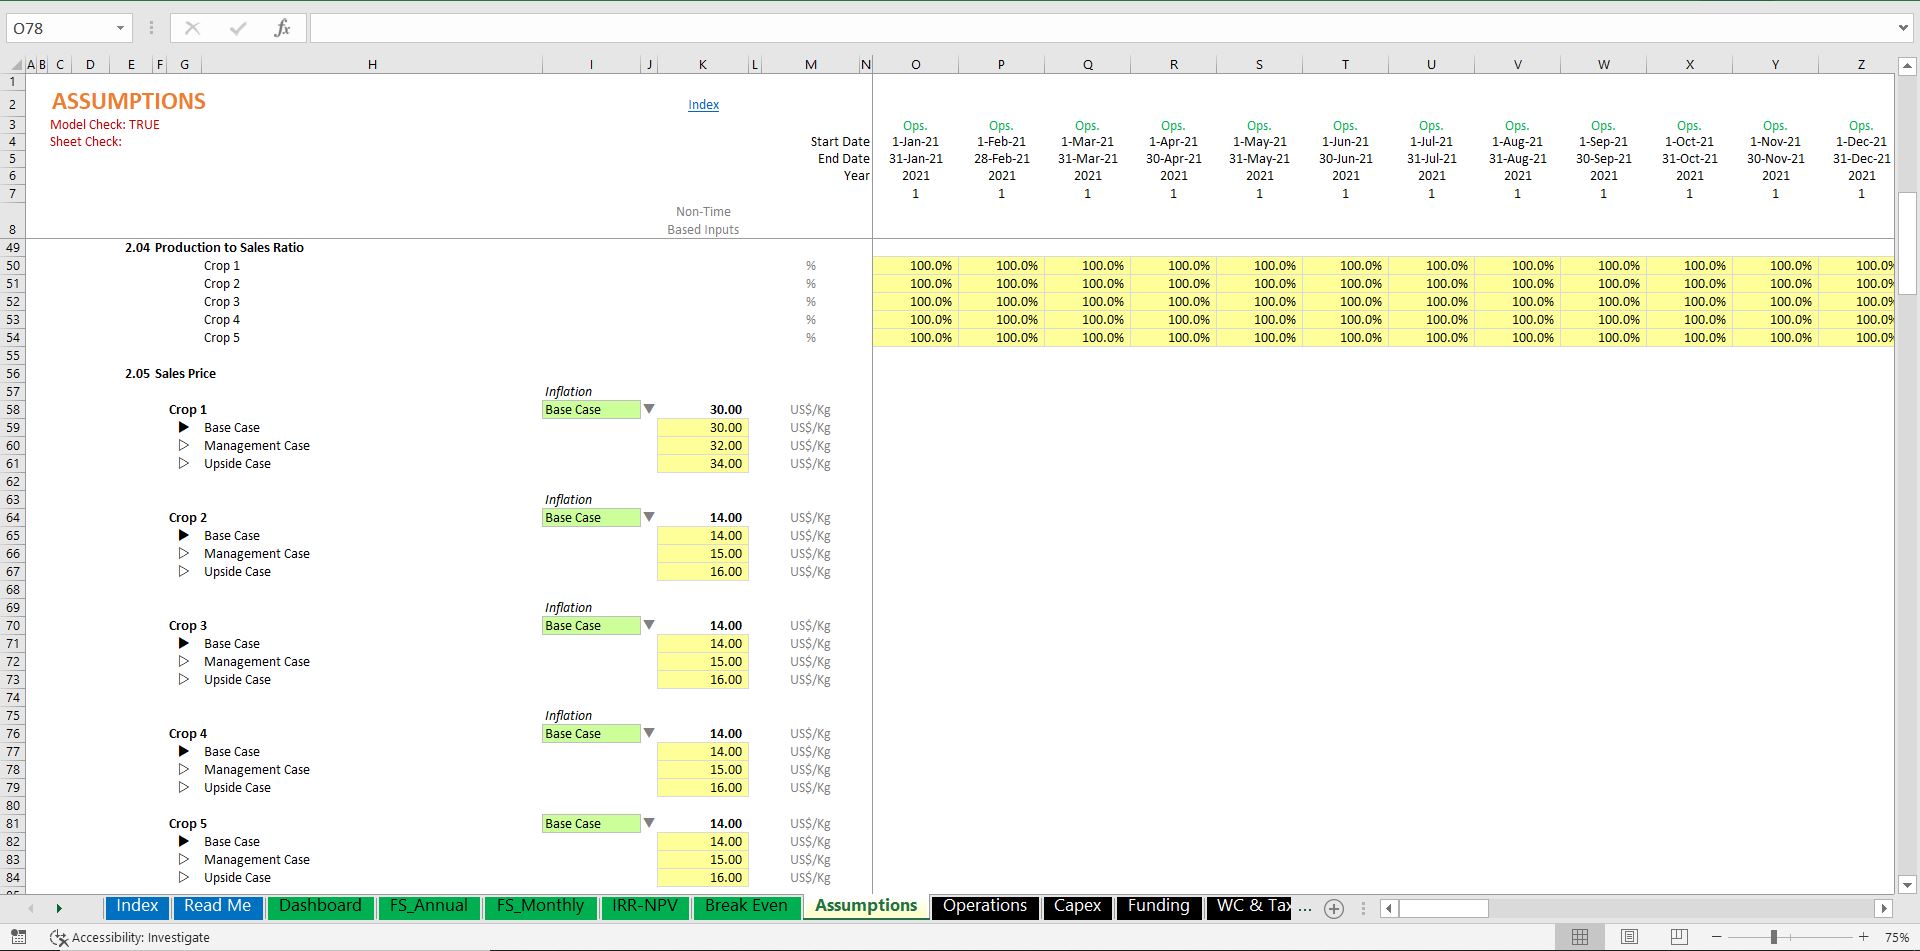Select Crop 5 Management Case triangle

184,859
